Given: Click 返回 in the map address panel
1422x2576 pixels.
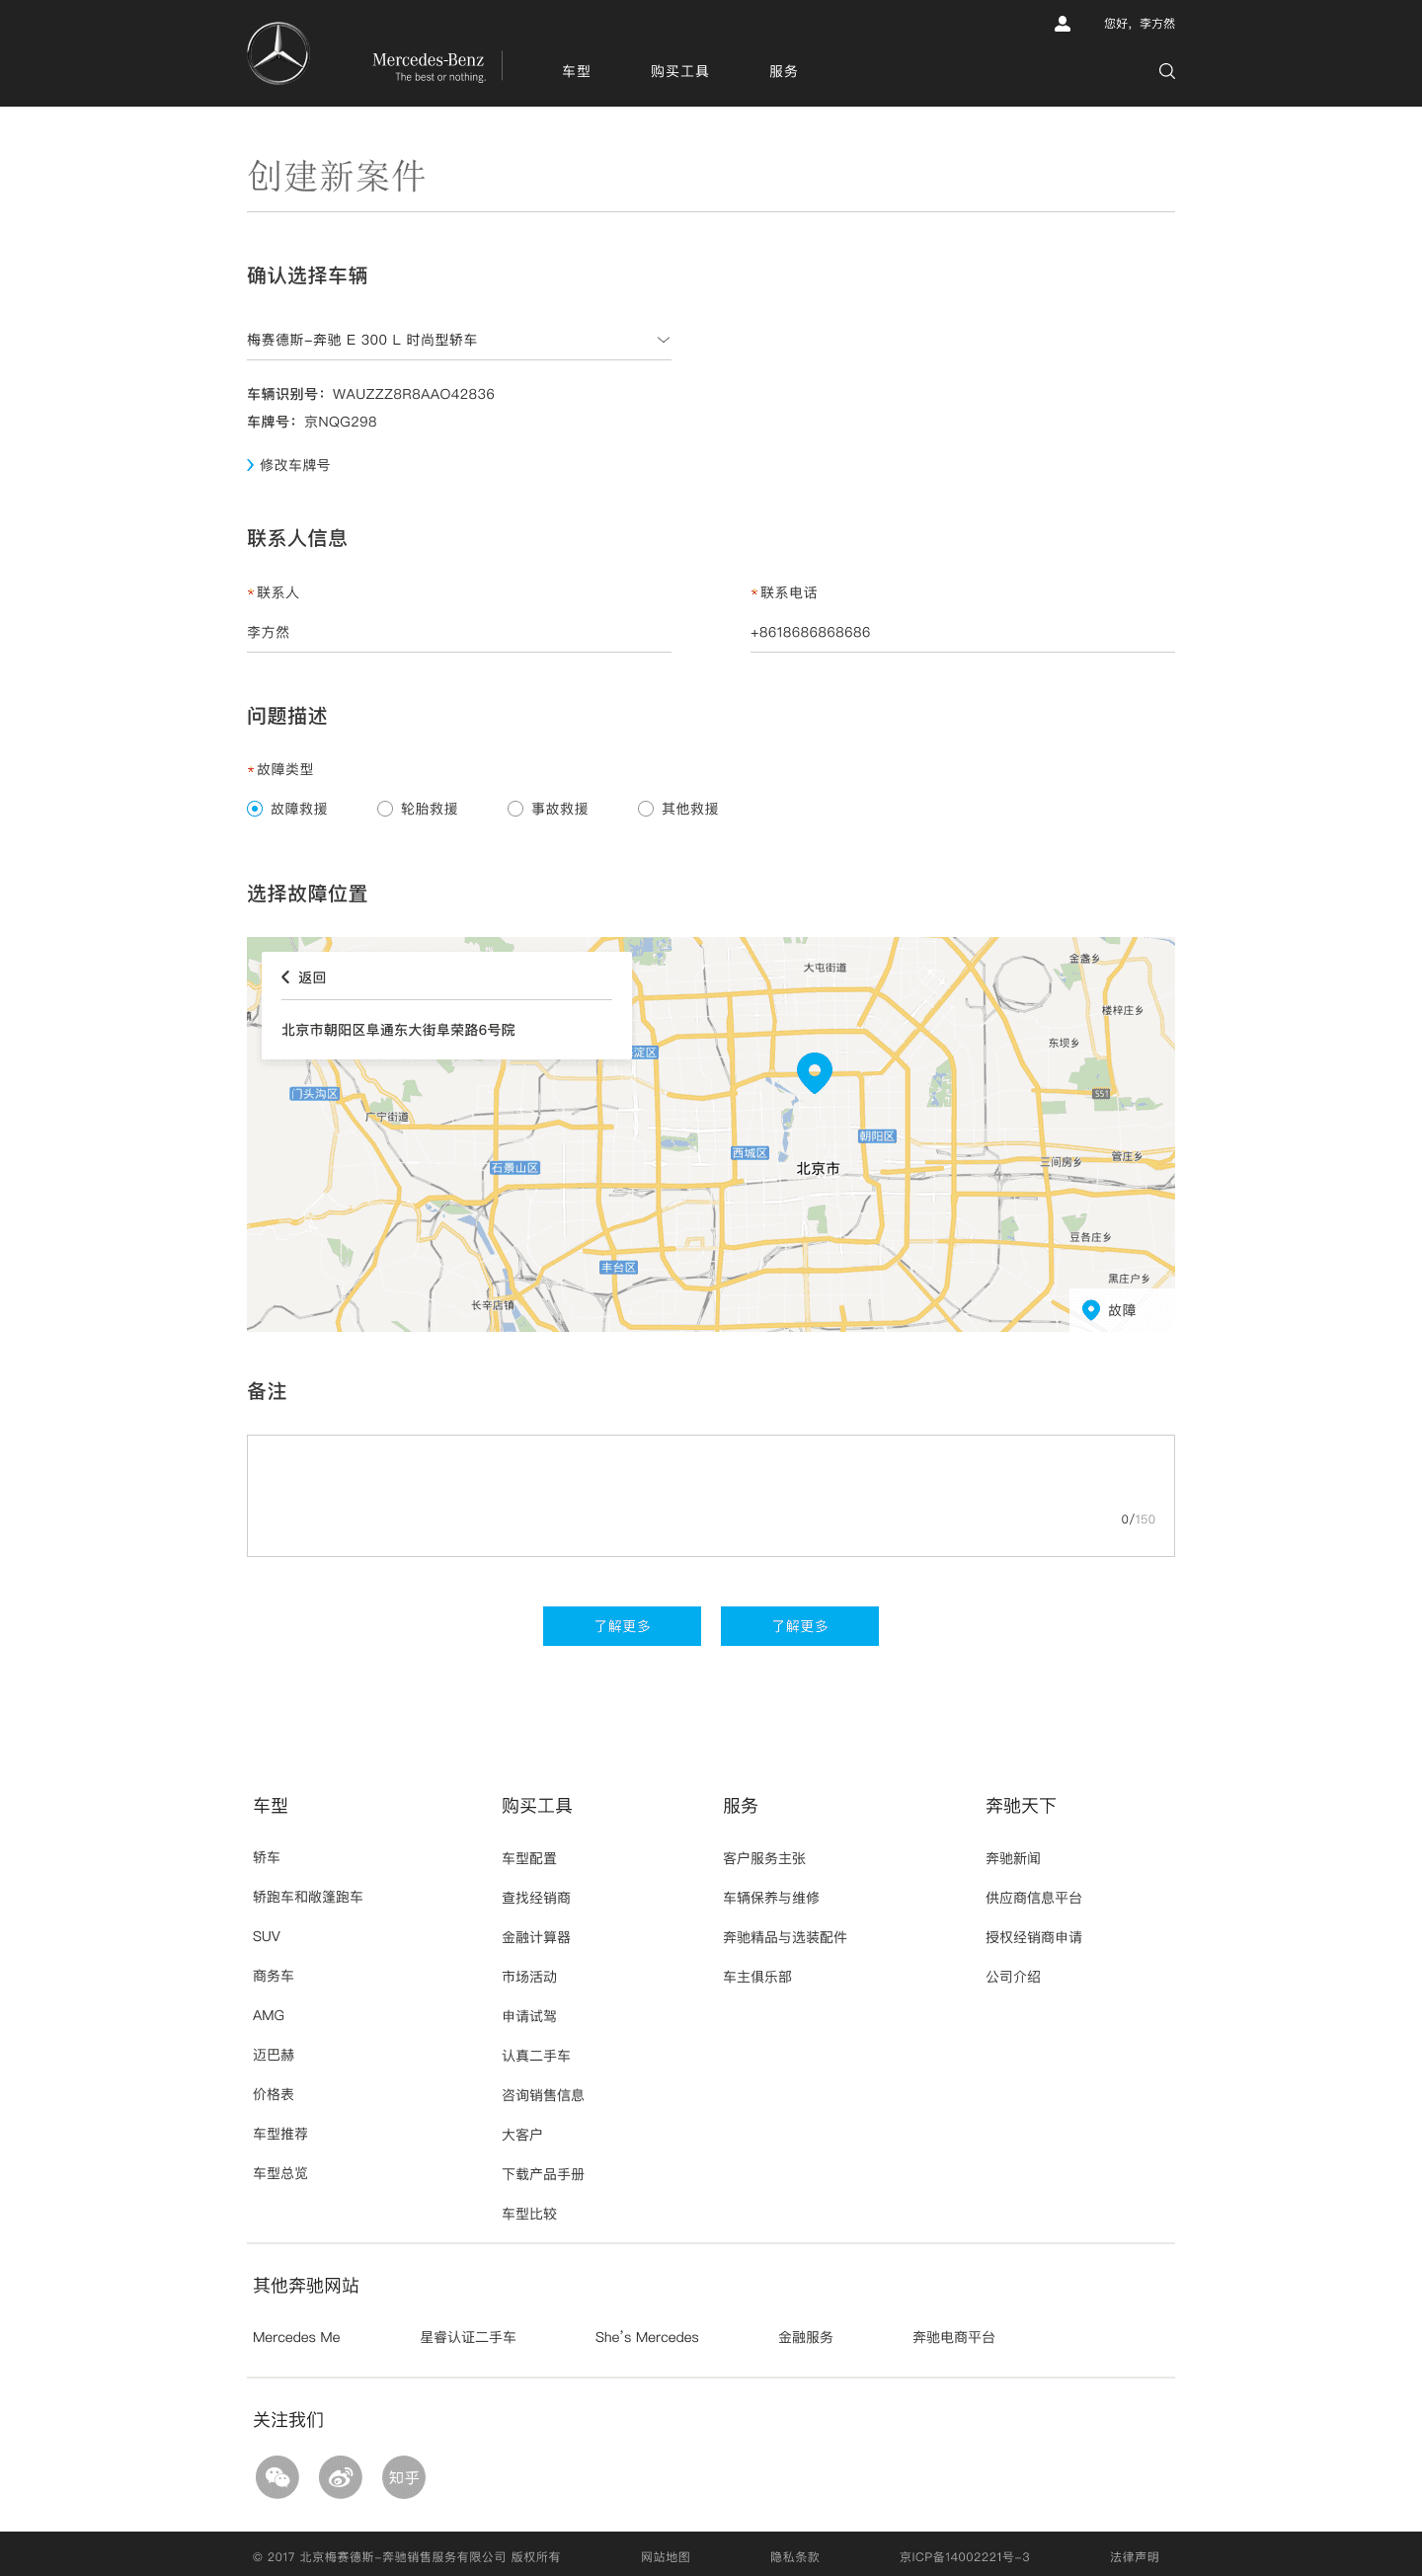Looking at the screenshot, I should [312, 977].
